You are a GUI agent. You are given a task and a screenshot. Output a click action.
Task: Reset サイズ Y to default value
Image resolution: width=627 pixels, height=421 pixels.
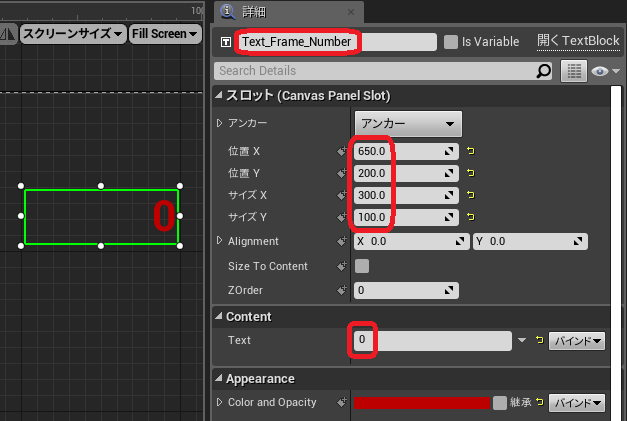click(471, 217)
